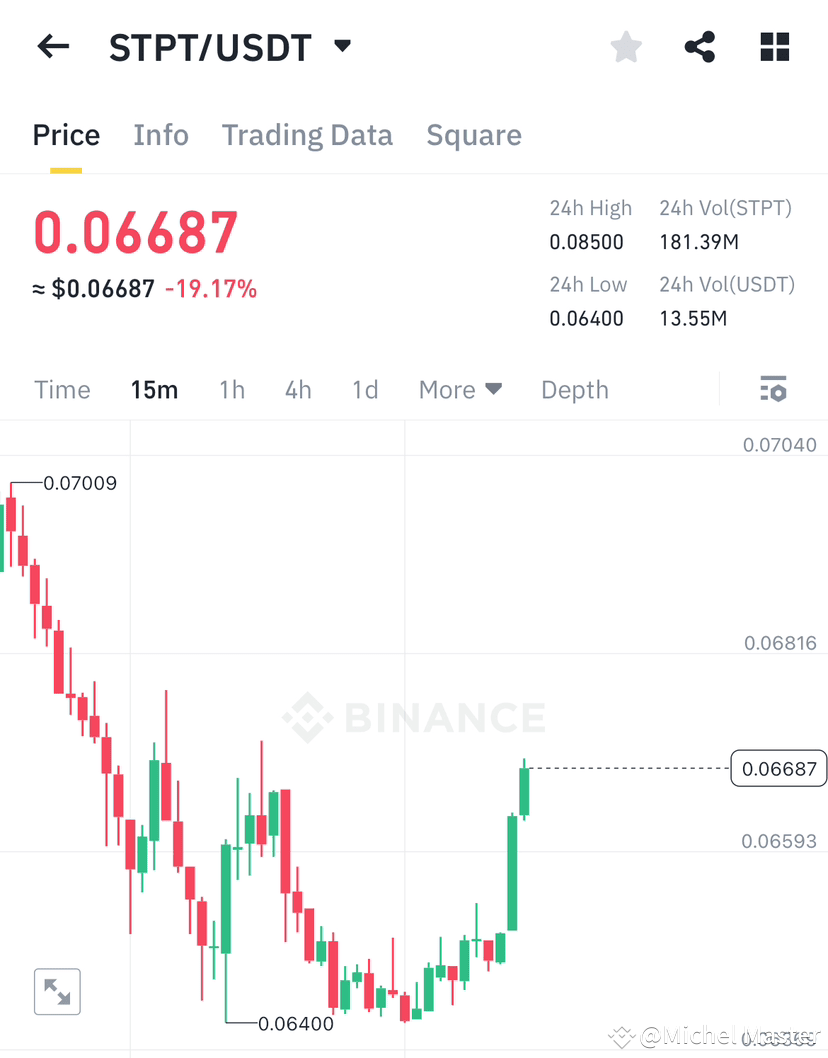Switch to the Info tab

coord(161,135)
